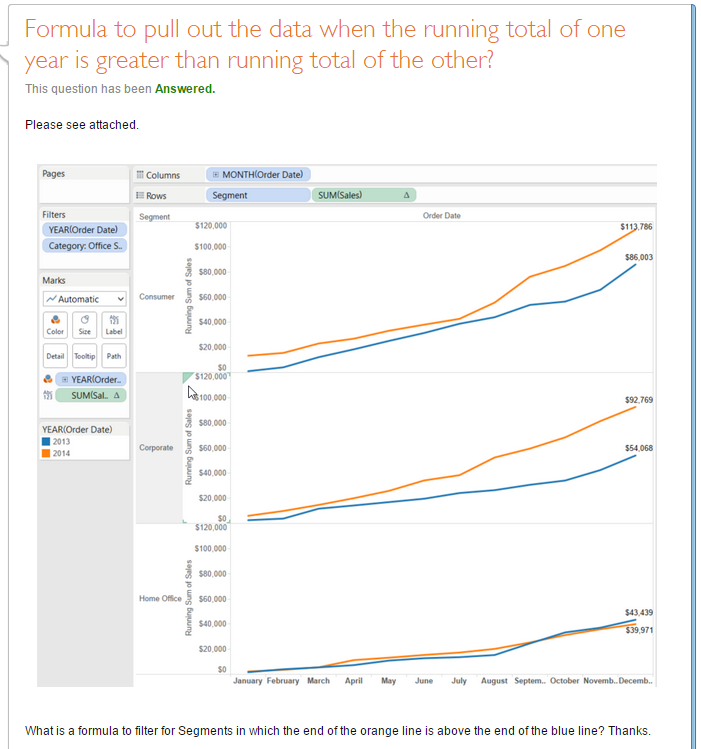Click the SUM(Sales) pill on Rows shelf
701x749 pixels.
click(x=364, y=195)
